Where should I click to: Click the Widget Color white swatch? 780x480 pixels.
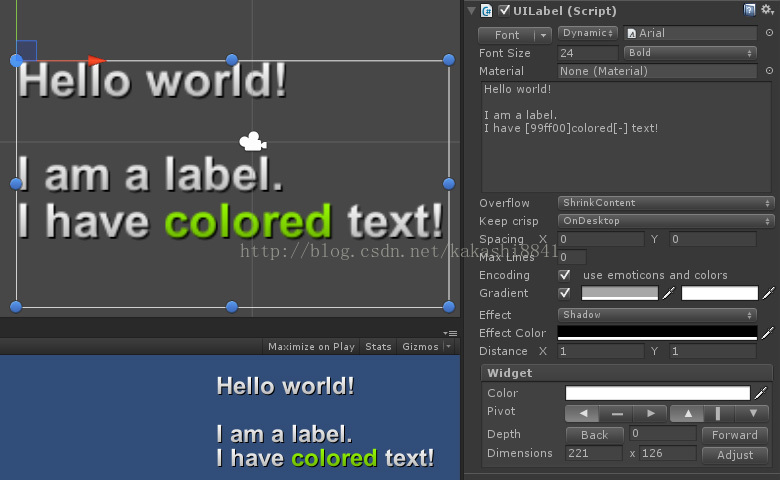point(658,393)
